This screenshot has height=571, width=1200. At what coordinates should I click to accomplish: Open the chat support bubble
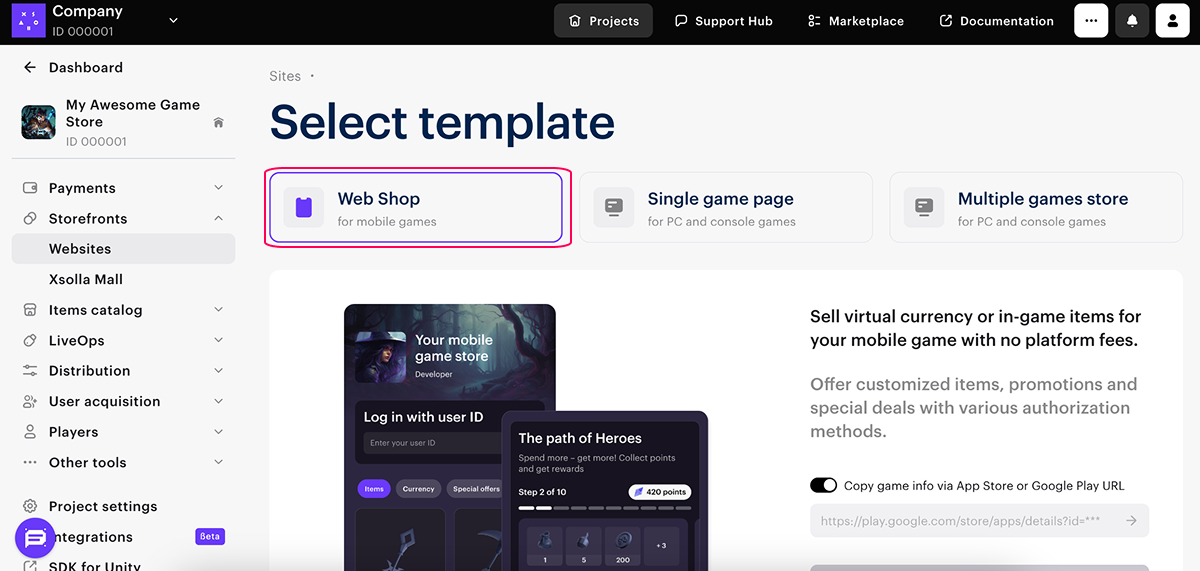(x=35, y=538)
